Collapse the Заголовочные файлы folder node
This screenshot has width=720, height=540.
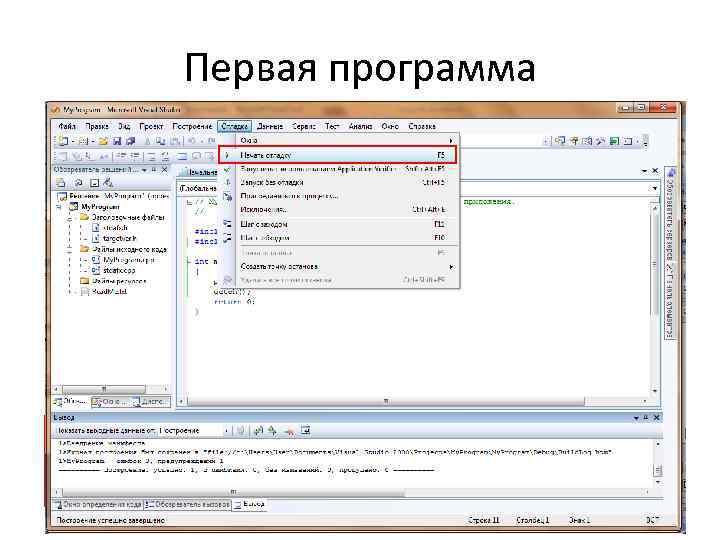pos(70,218)
